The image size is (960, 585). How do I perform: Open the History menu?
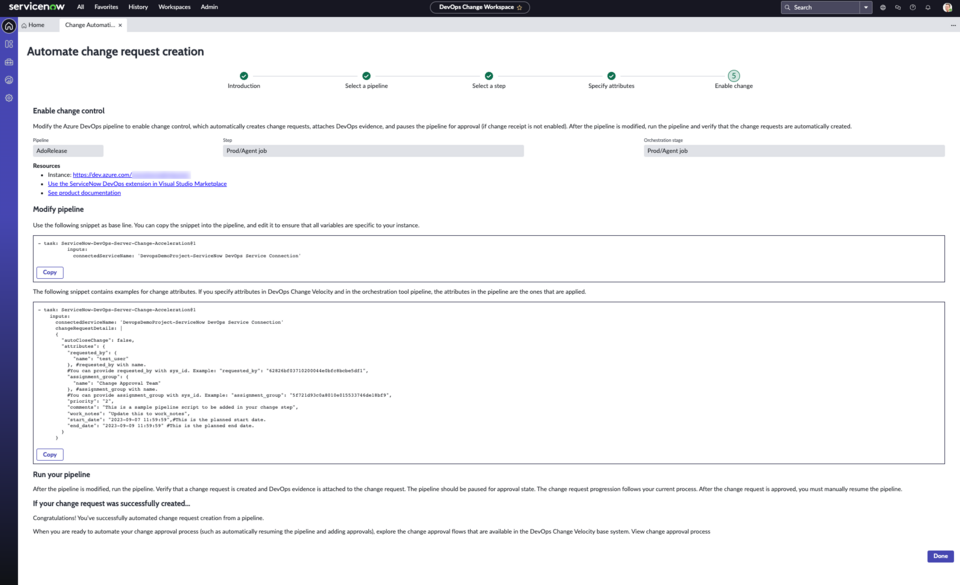(138, 7)
